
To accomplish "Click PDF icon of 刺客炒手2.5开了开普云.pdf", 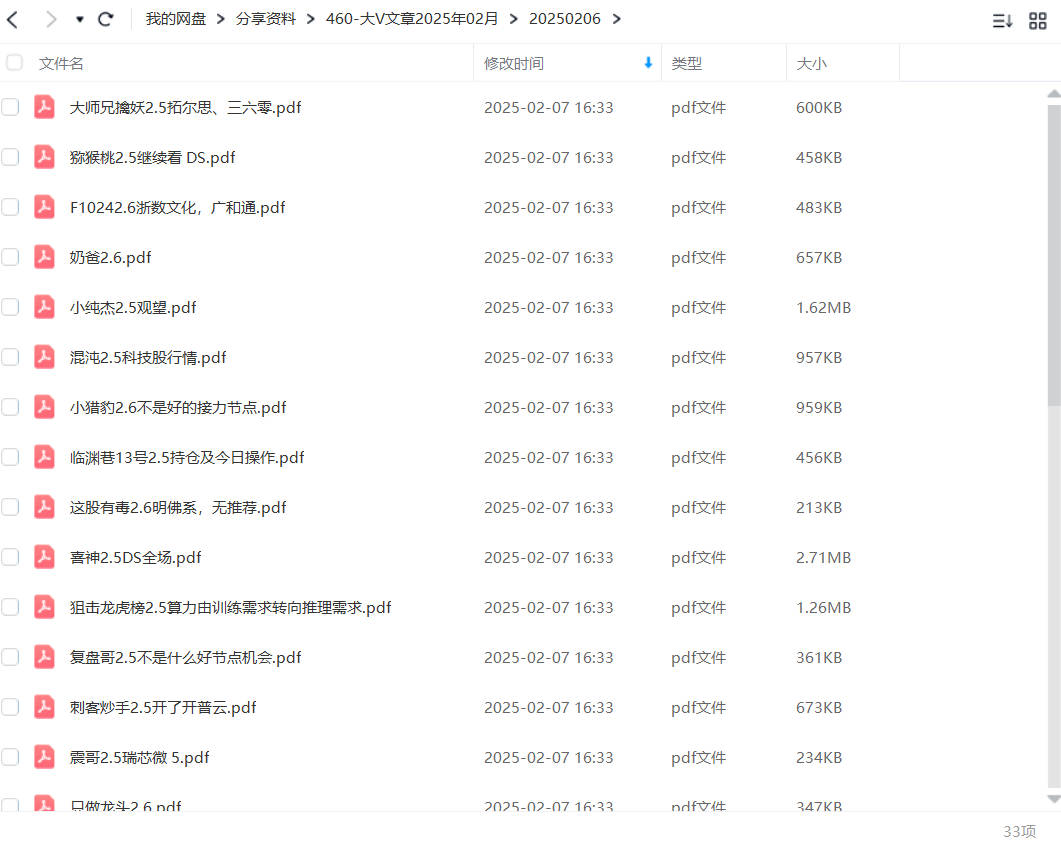I will coord(45,708).
